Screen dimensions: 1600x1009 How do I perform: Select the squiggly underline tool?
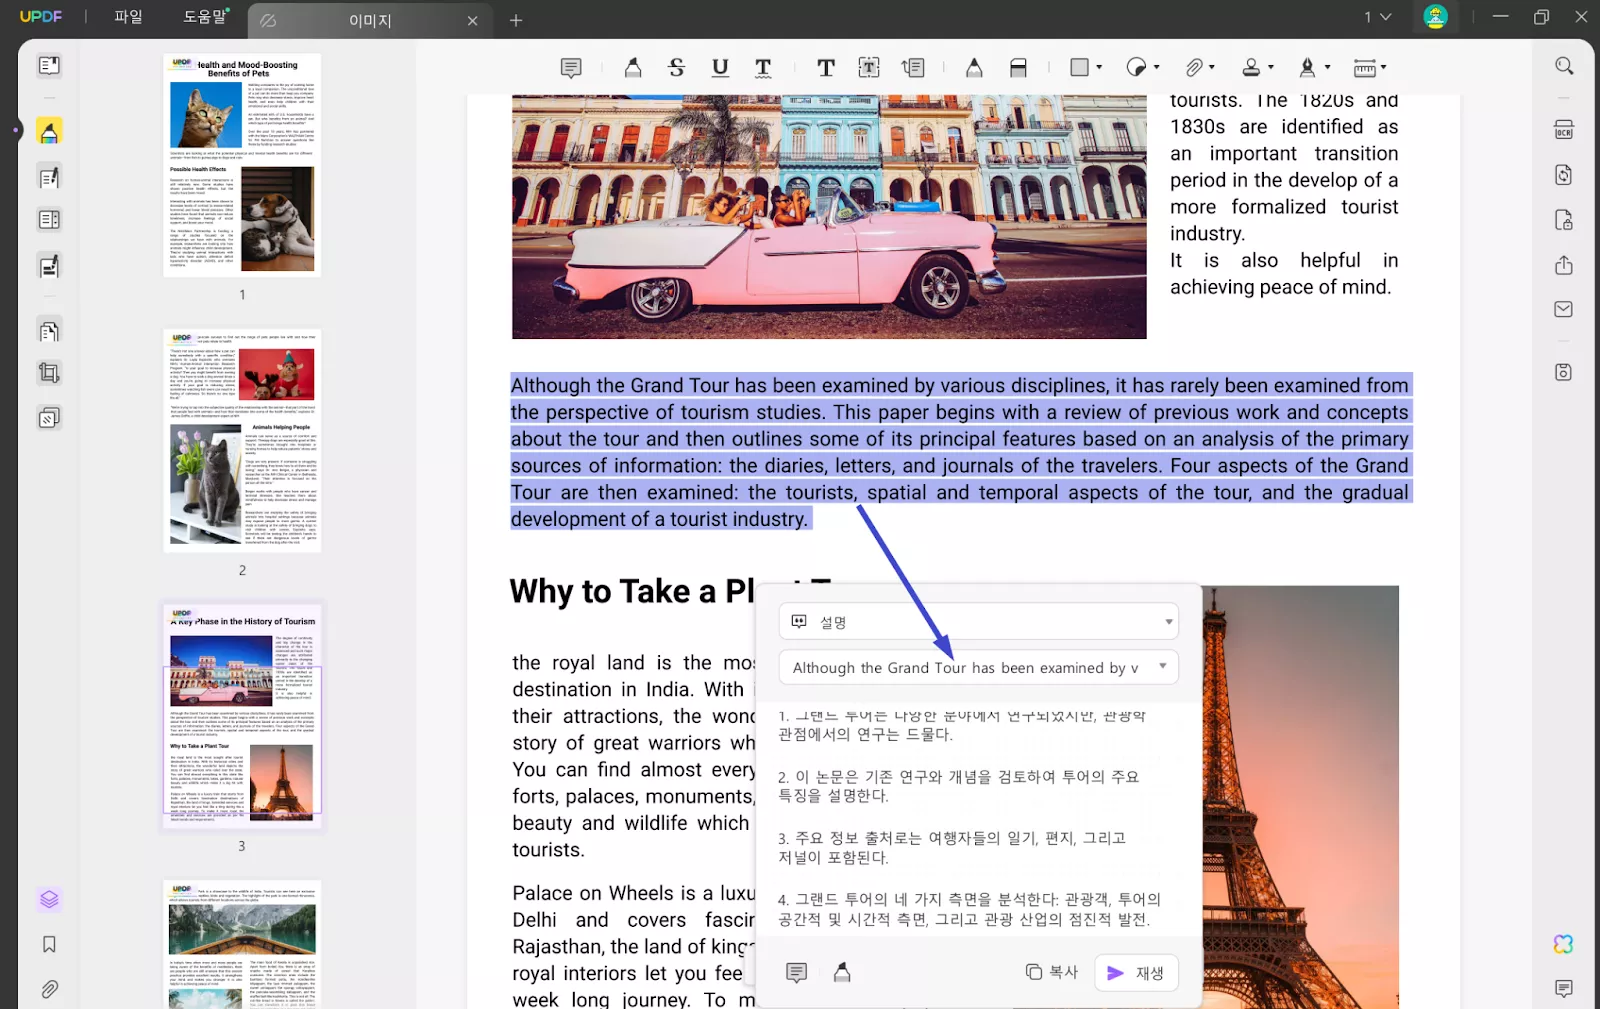coord(763,67)
